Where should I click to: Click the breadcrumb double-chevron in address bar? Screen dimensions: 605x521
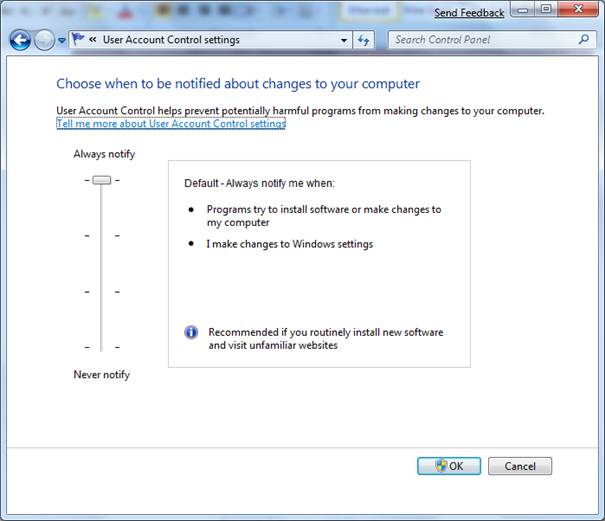click(93, 39)
